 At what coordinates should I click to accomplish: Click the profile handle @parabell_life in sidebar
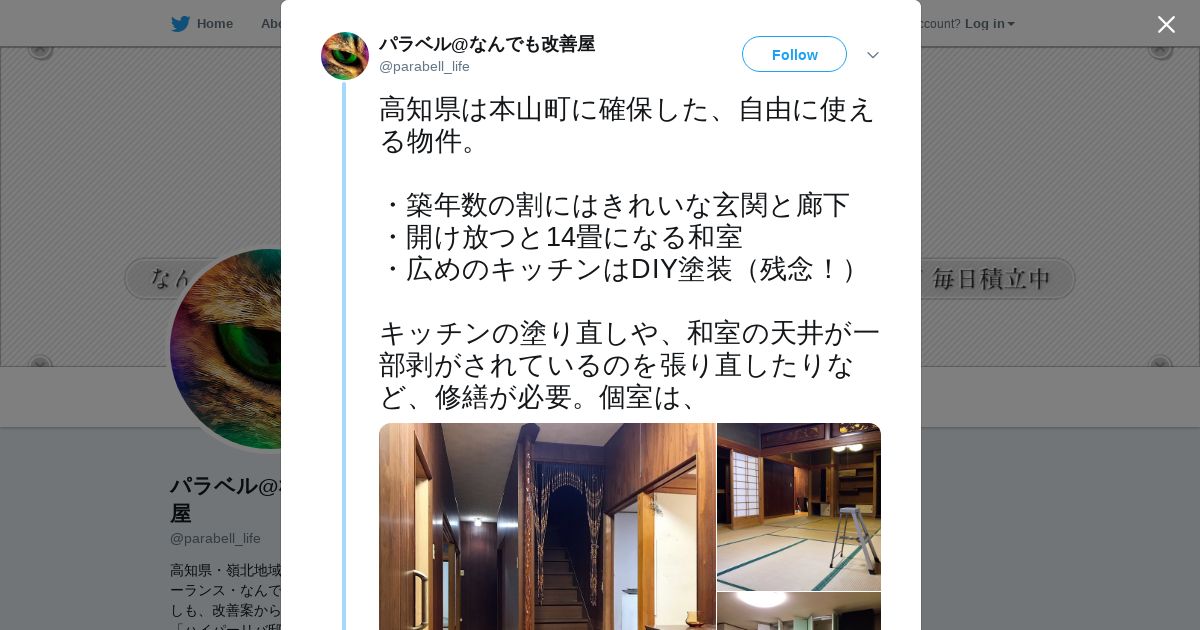tap(215, 538)
